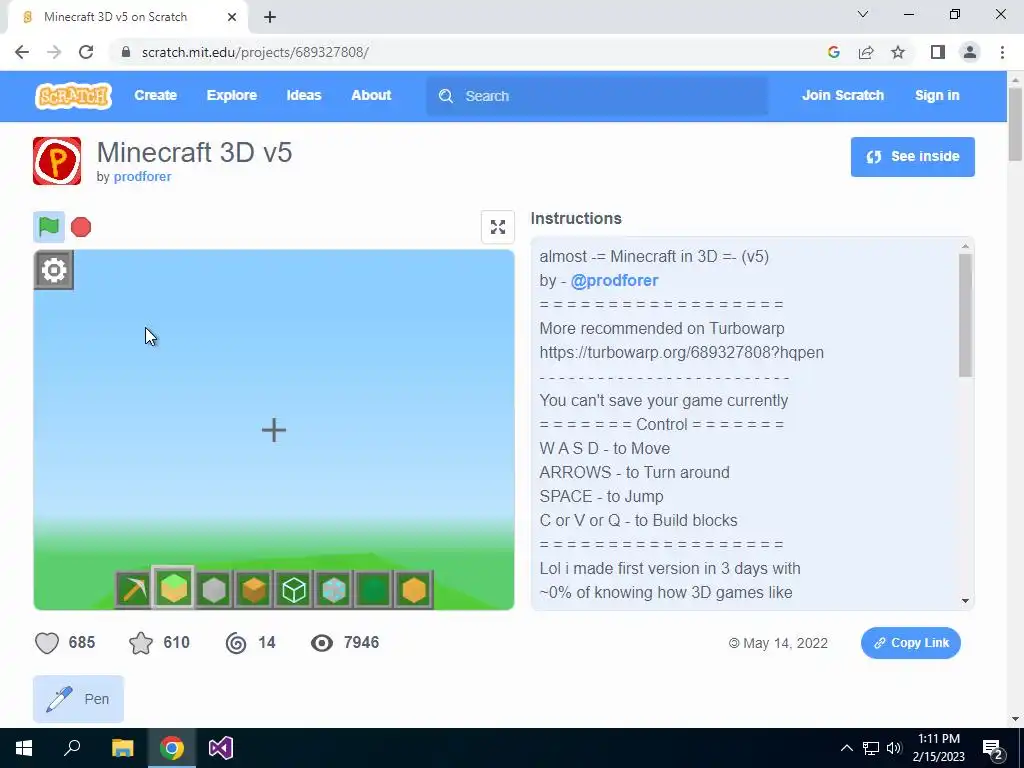Click the instructions panel scrollbar thumb

click(x=965, y=315)
